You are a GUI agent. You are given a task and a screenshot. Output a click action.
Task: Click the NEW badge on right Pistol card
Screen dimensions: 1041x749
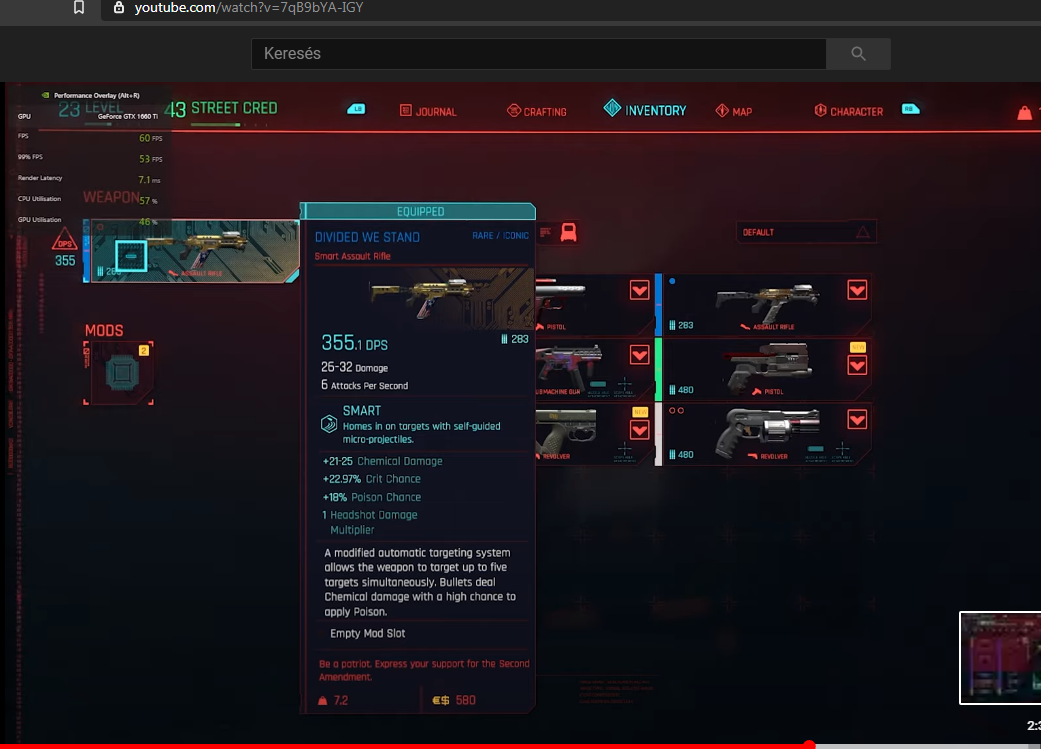[x=858, y=347]
